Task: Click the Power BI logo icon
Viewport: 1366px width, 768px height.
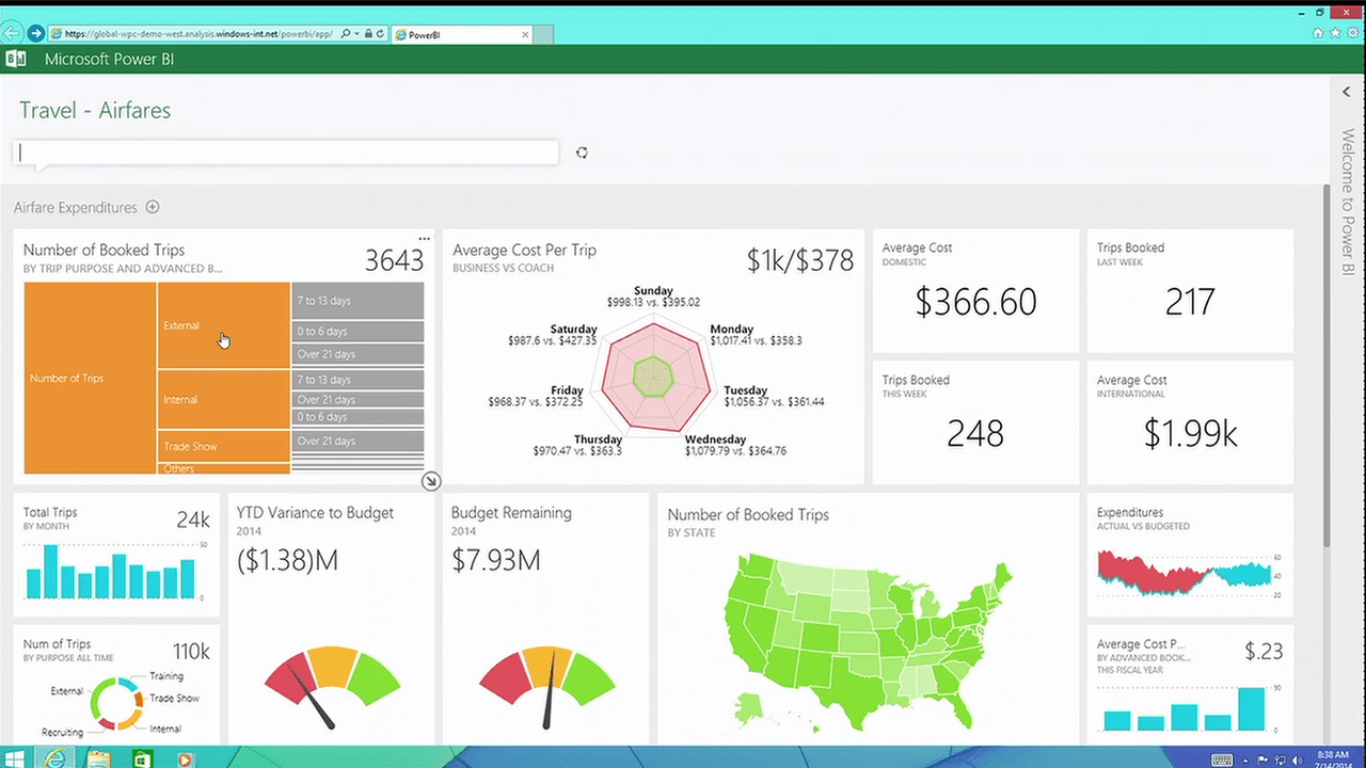Action: pyautogui.click(x=15, y=59)
